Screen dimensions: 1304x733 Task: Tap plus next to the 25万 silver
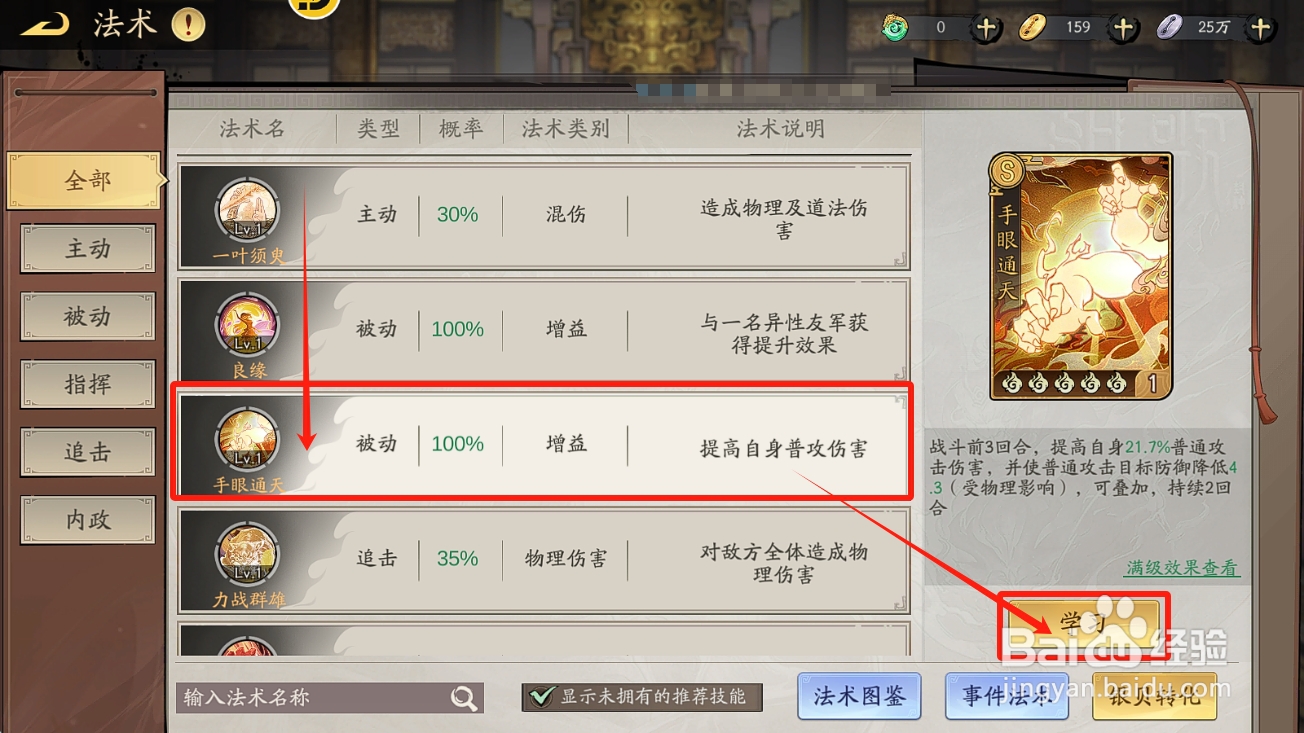(x=1260, y=28)
